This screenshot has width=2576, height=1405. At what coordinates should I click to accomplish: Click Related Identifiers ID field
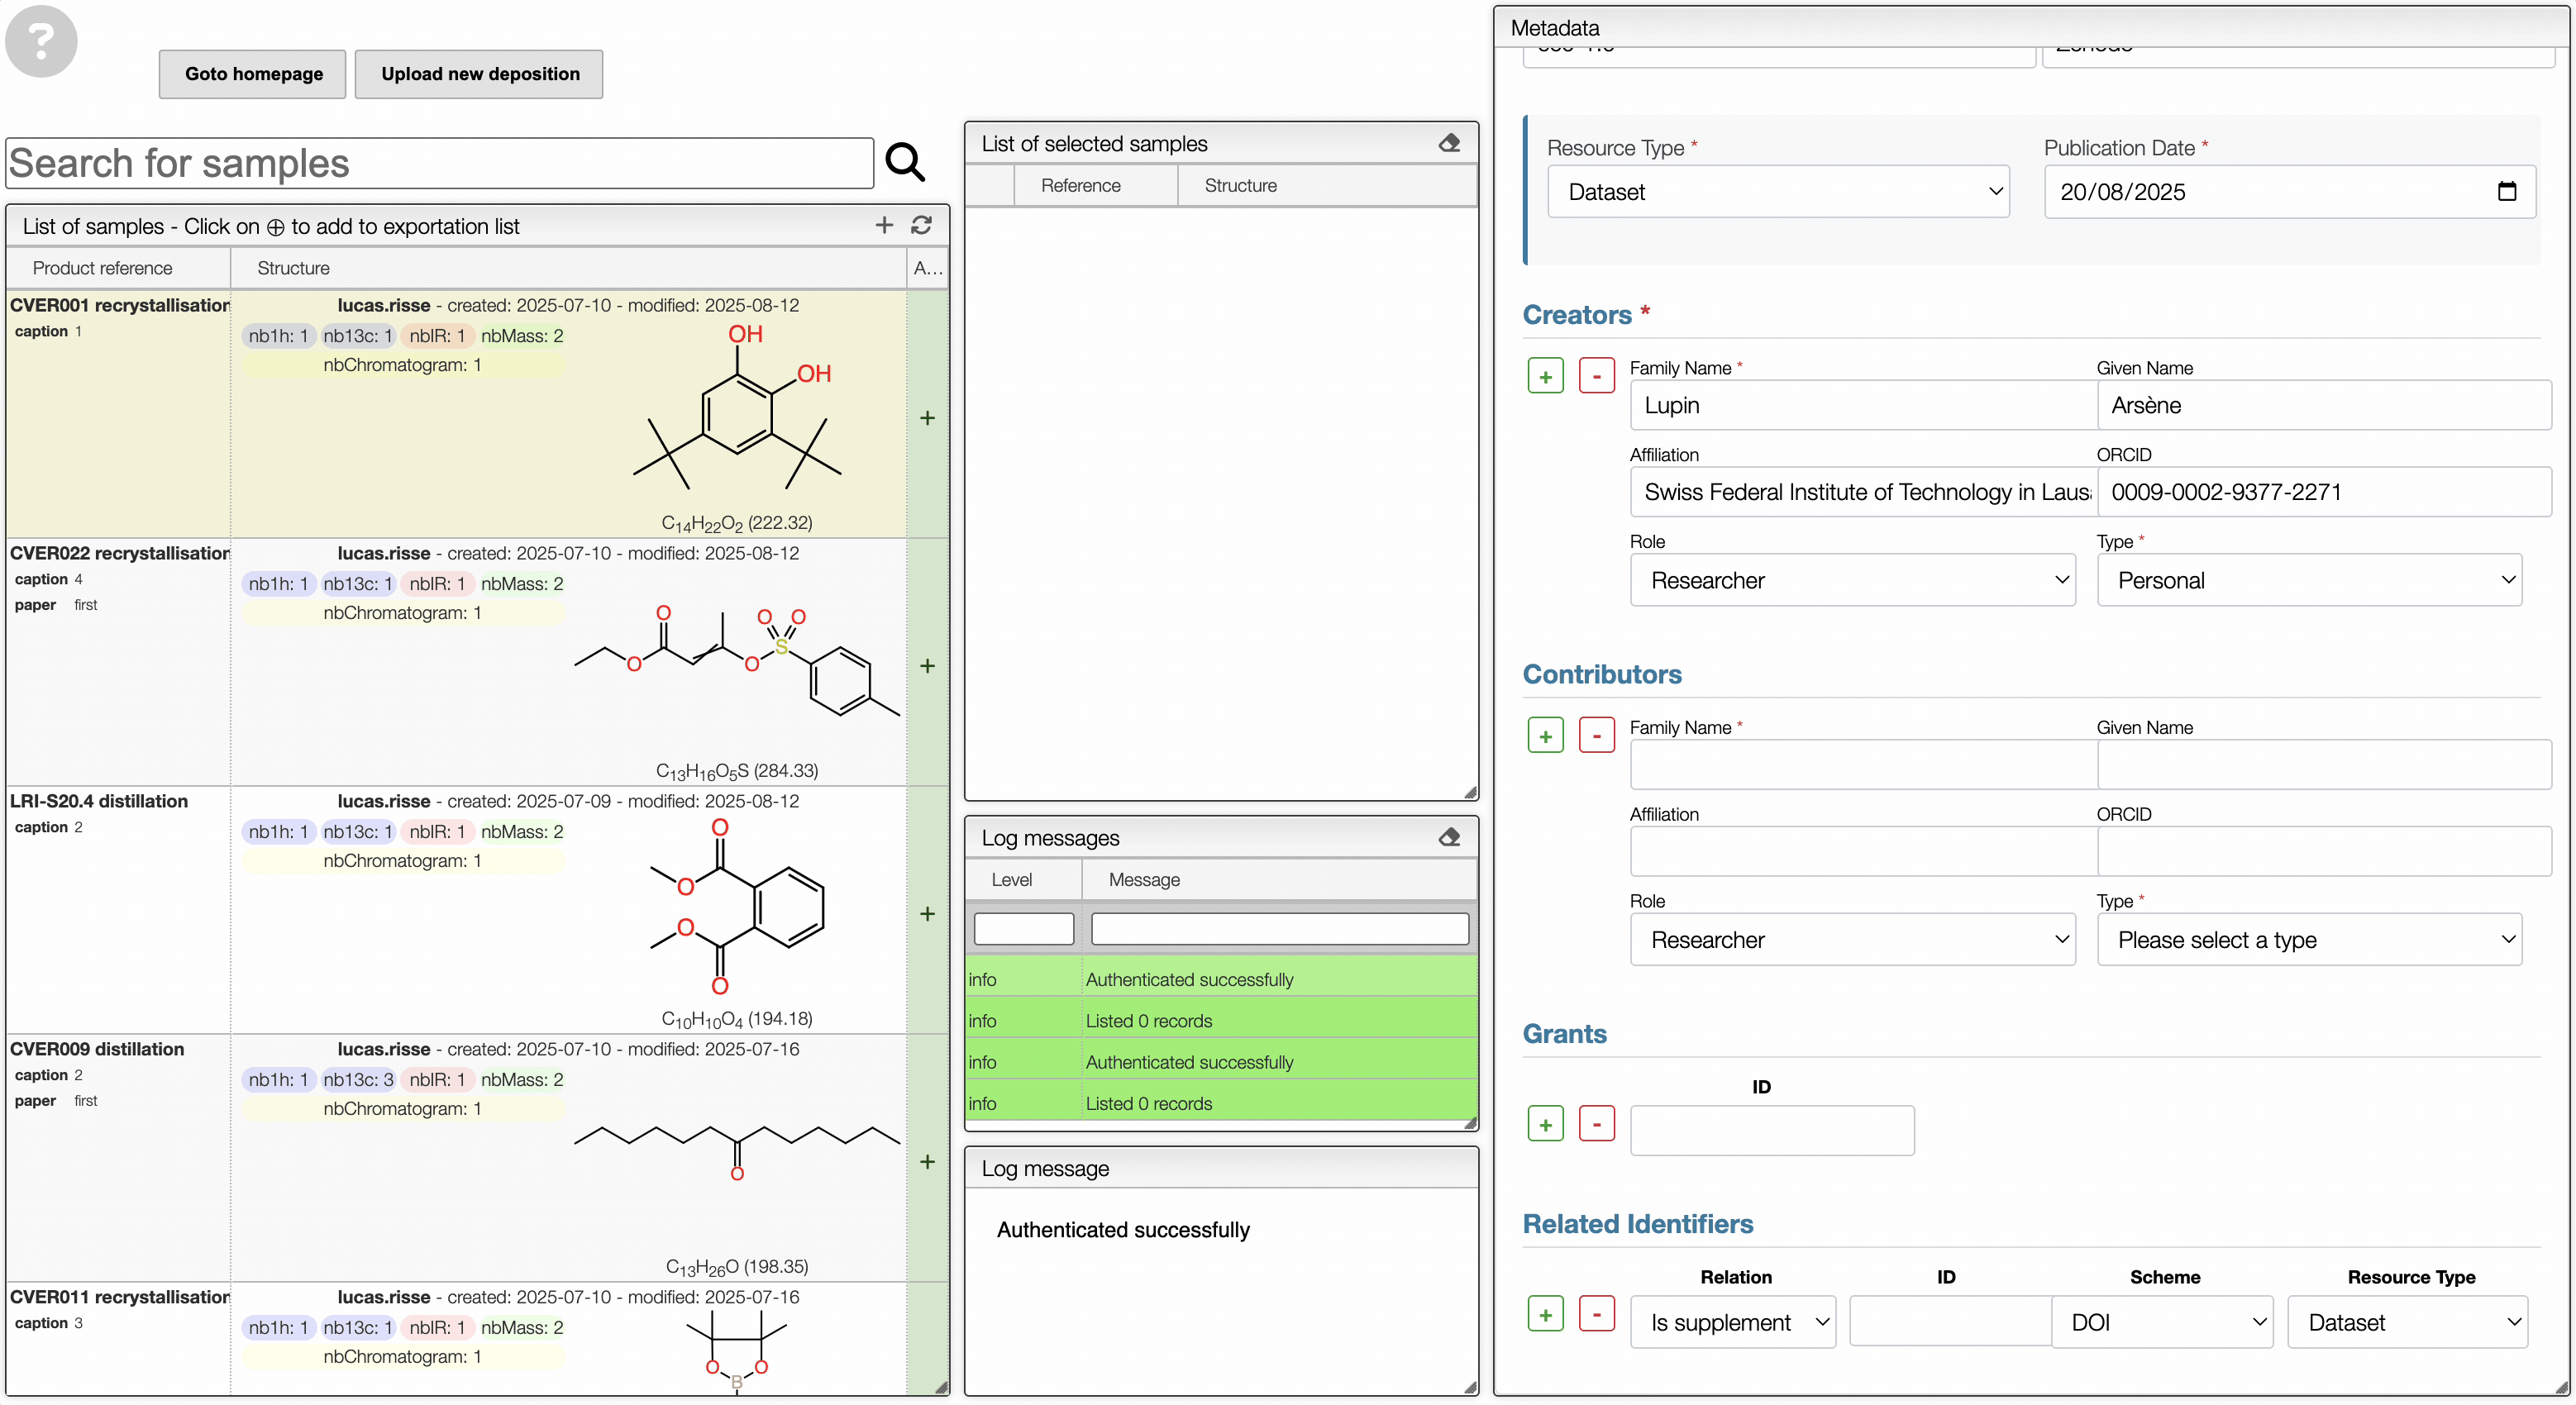tap(1950, 1322)
